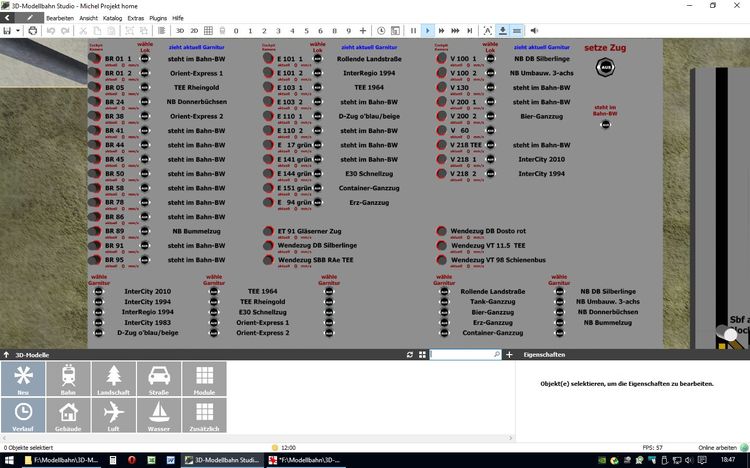Click the undo arrow icon

[x=51, y=31]
